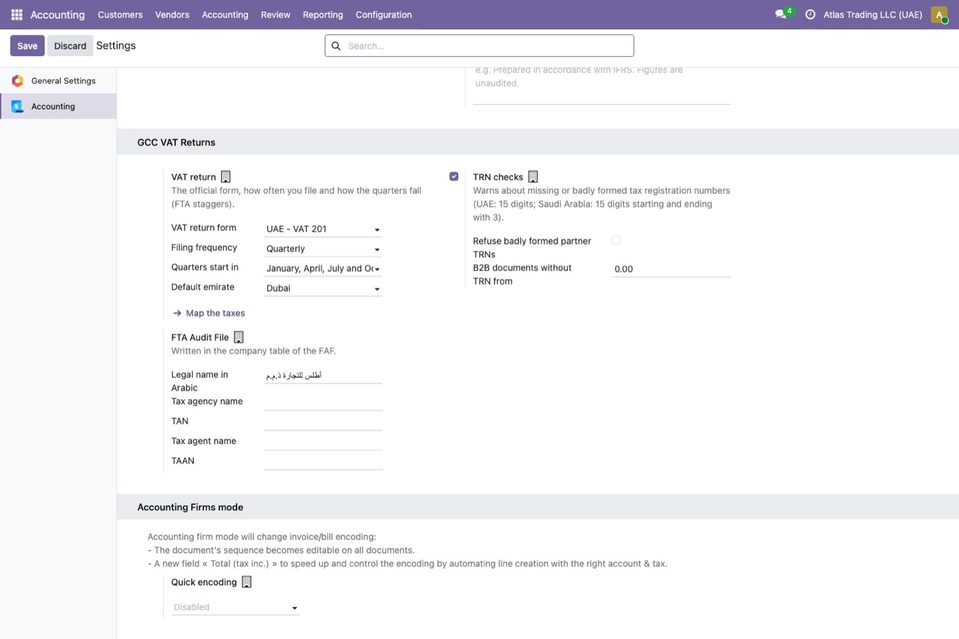Click the company icon beside Quick encoding

click(x=246, y=582)
